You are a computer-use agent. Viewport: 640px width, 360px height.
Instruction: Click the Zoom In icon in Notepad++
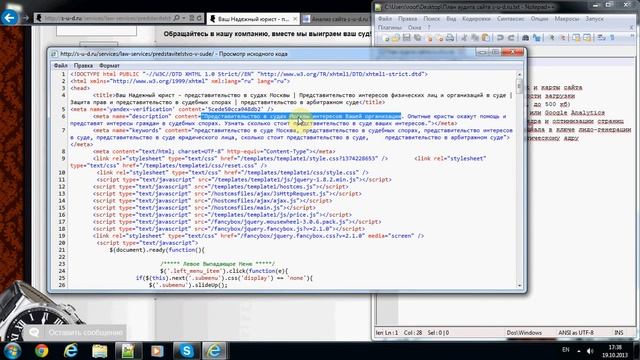551,38
